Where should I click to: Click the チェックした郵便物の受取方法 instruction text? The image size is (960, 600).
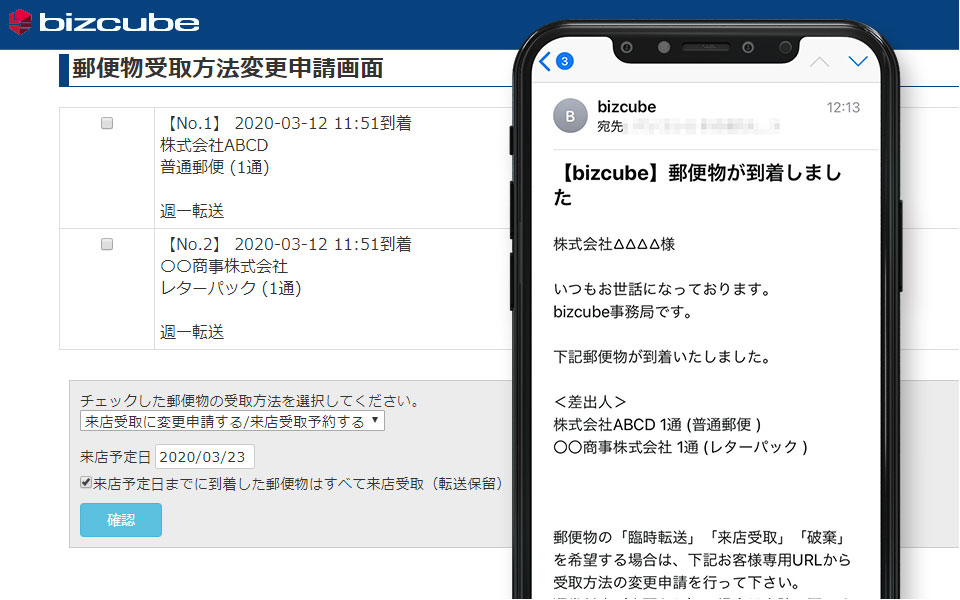(250, 401)
